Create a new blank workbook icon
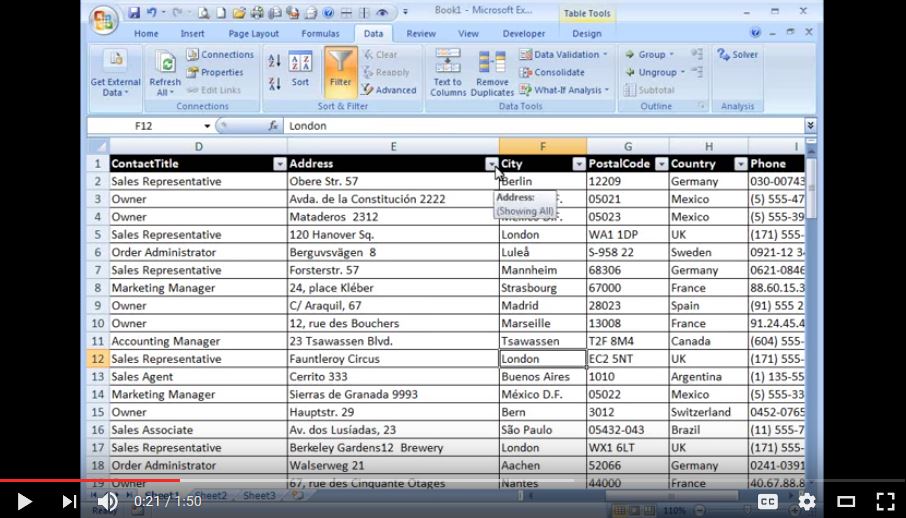Viewport: 906px width, 518px height. (x=221, y=12)
